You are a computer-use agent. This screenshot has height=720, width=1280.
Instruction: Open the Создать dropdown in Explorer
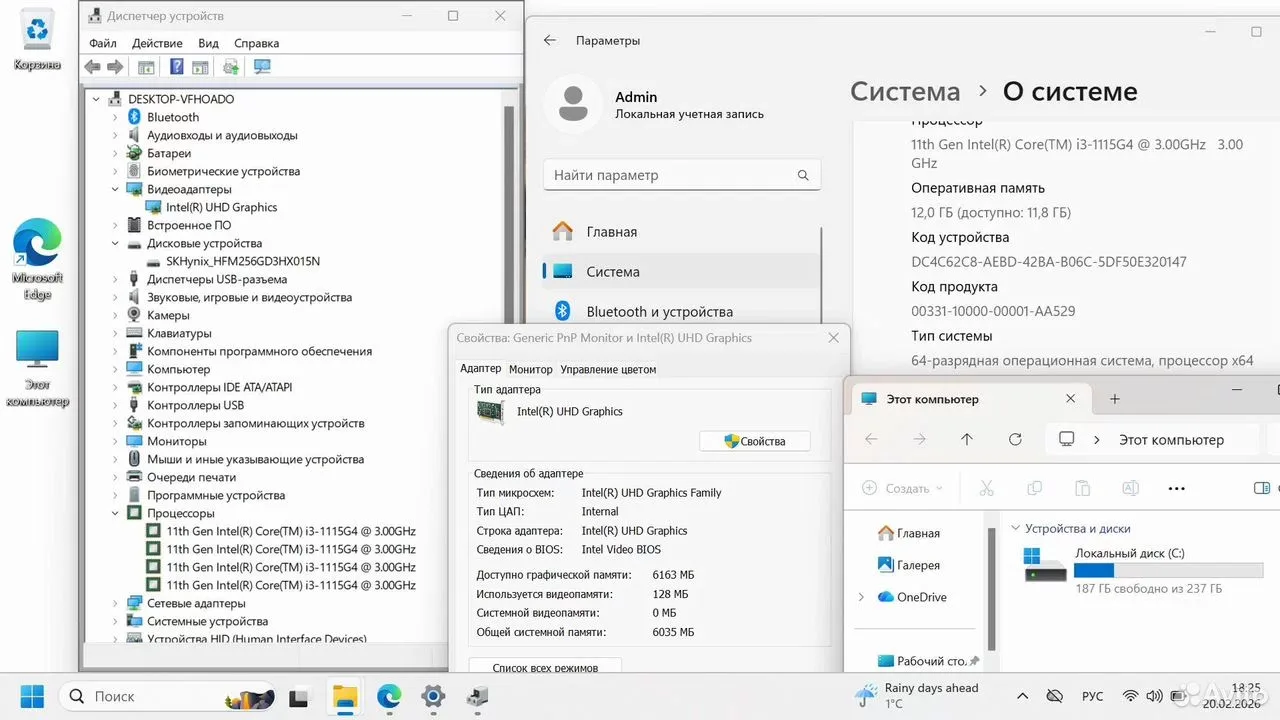point(902,488)
